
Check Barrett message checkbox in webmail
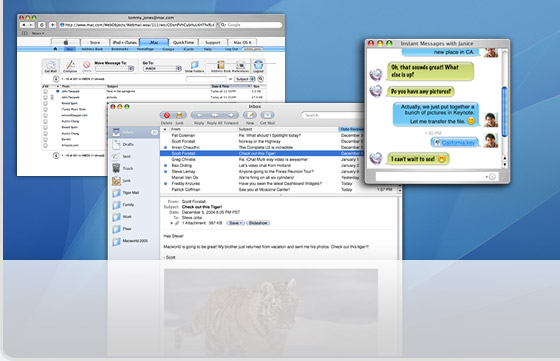tap(45, 139)
